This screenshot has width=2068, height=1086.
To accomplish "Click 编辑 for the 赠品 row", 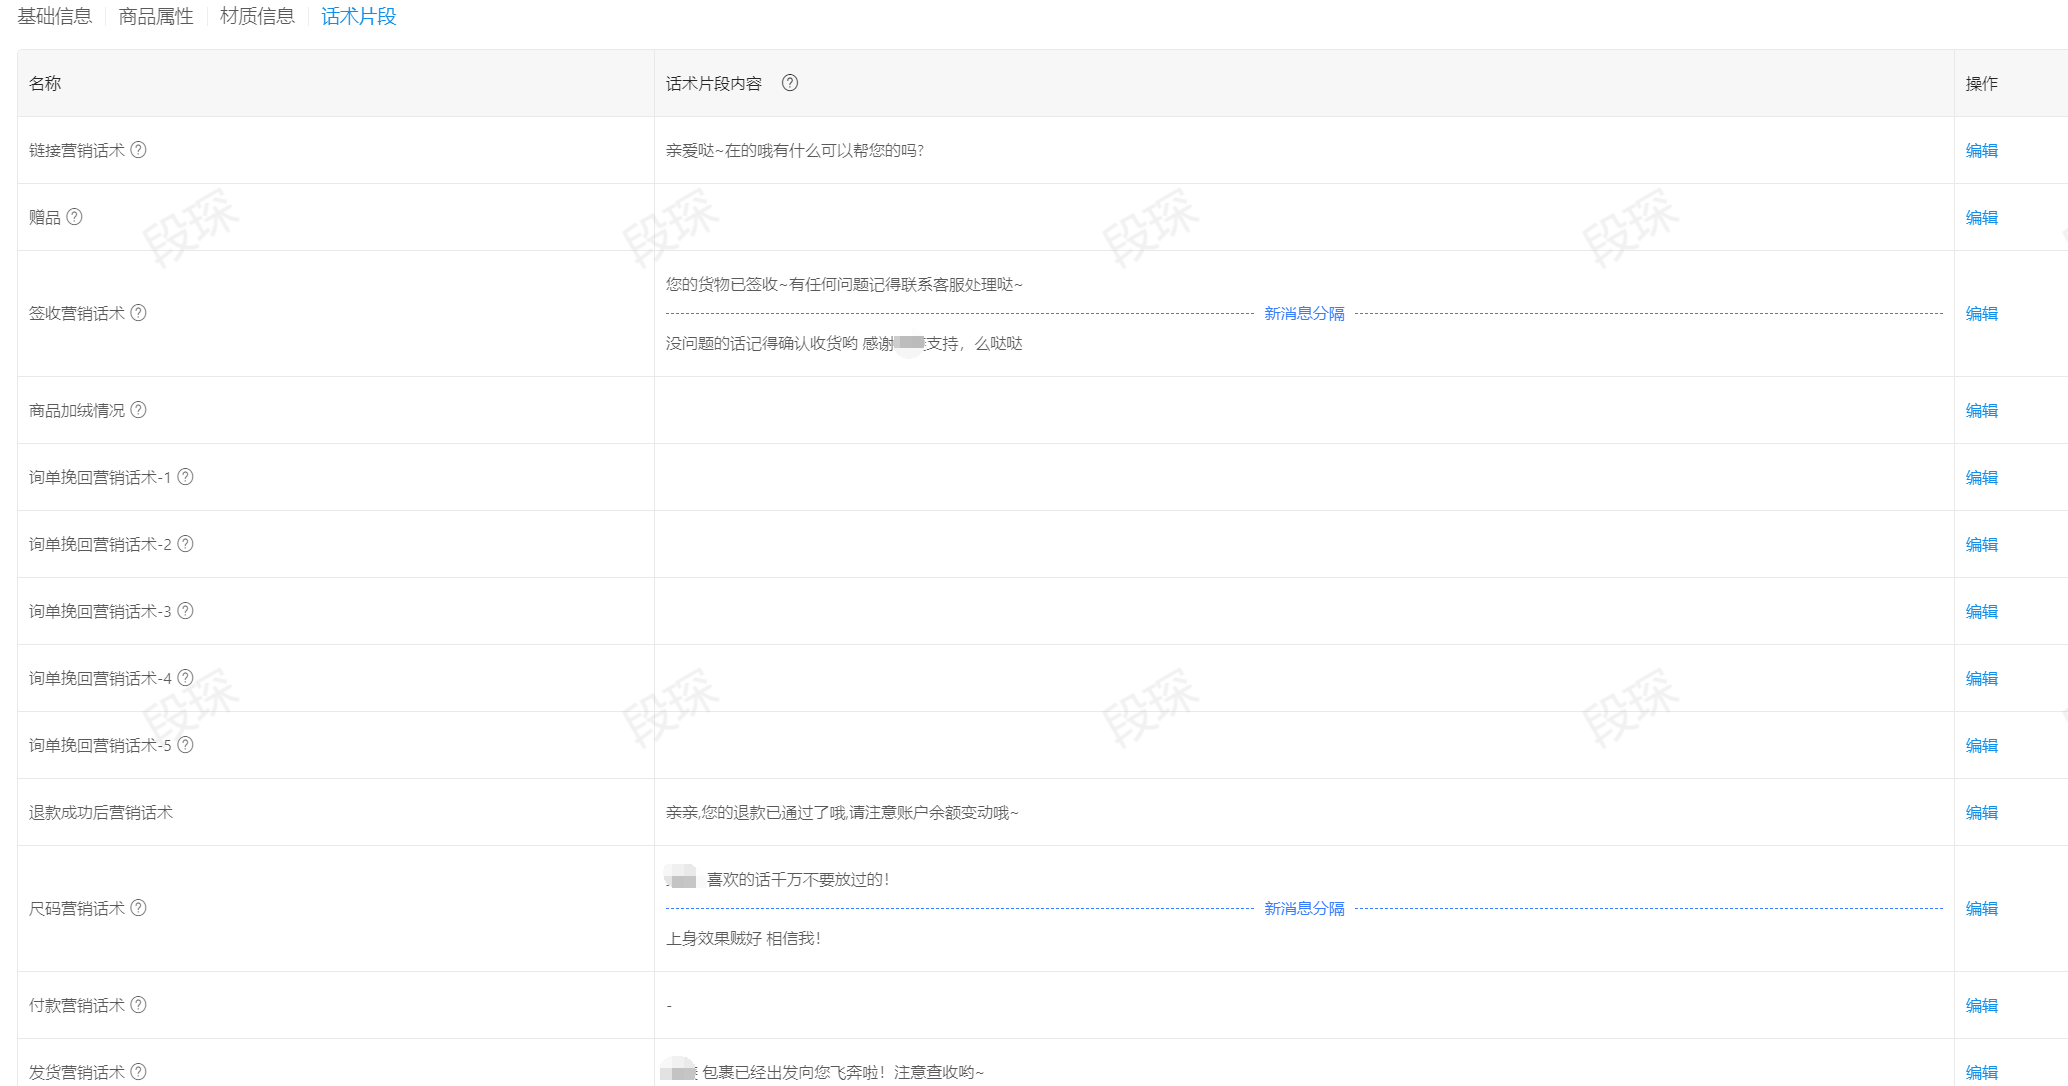I will pyautogui.click(x=1981, y=217).
